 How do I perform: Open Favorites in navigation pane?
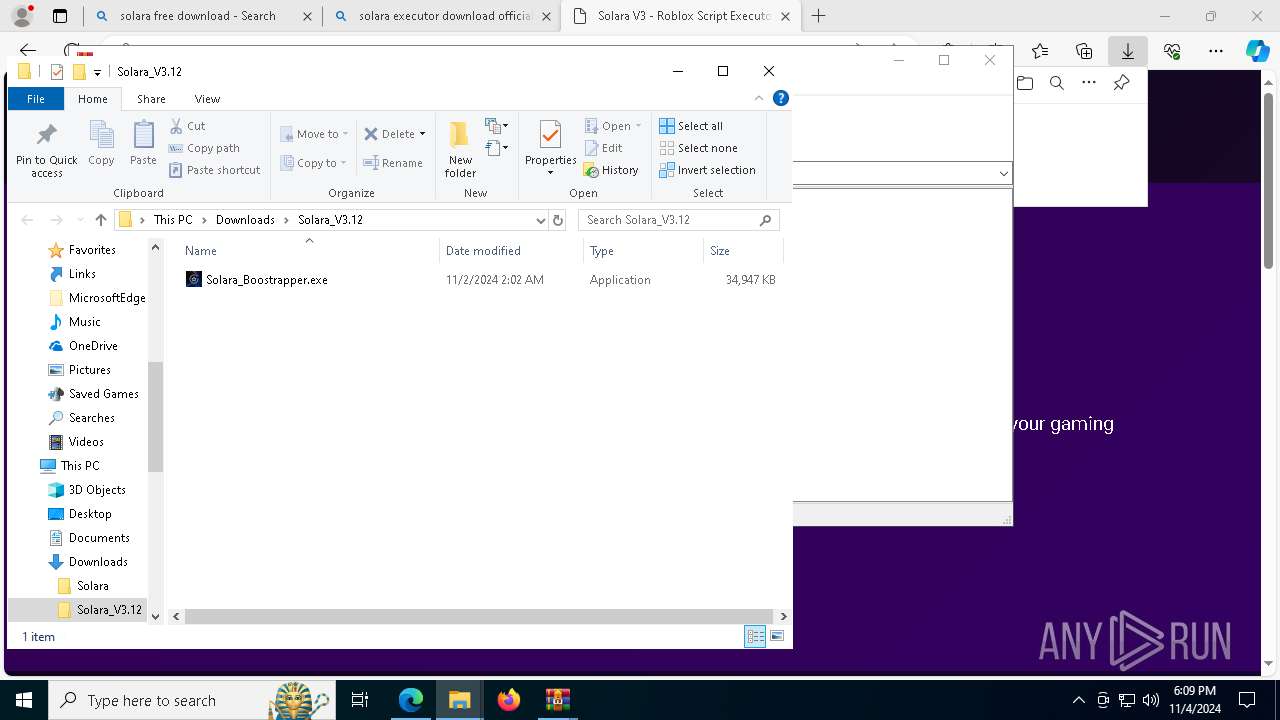click(x=92, y=250)
